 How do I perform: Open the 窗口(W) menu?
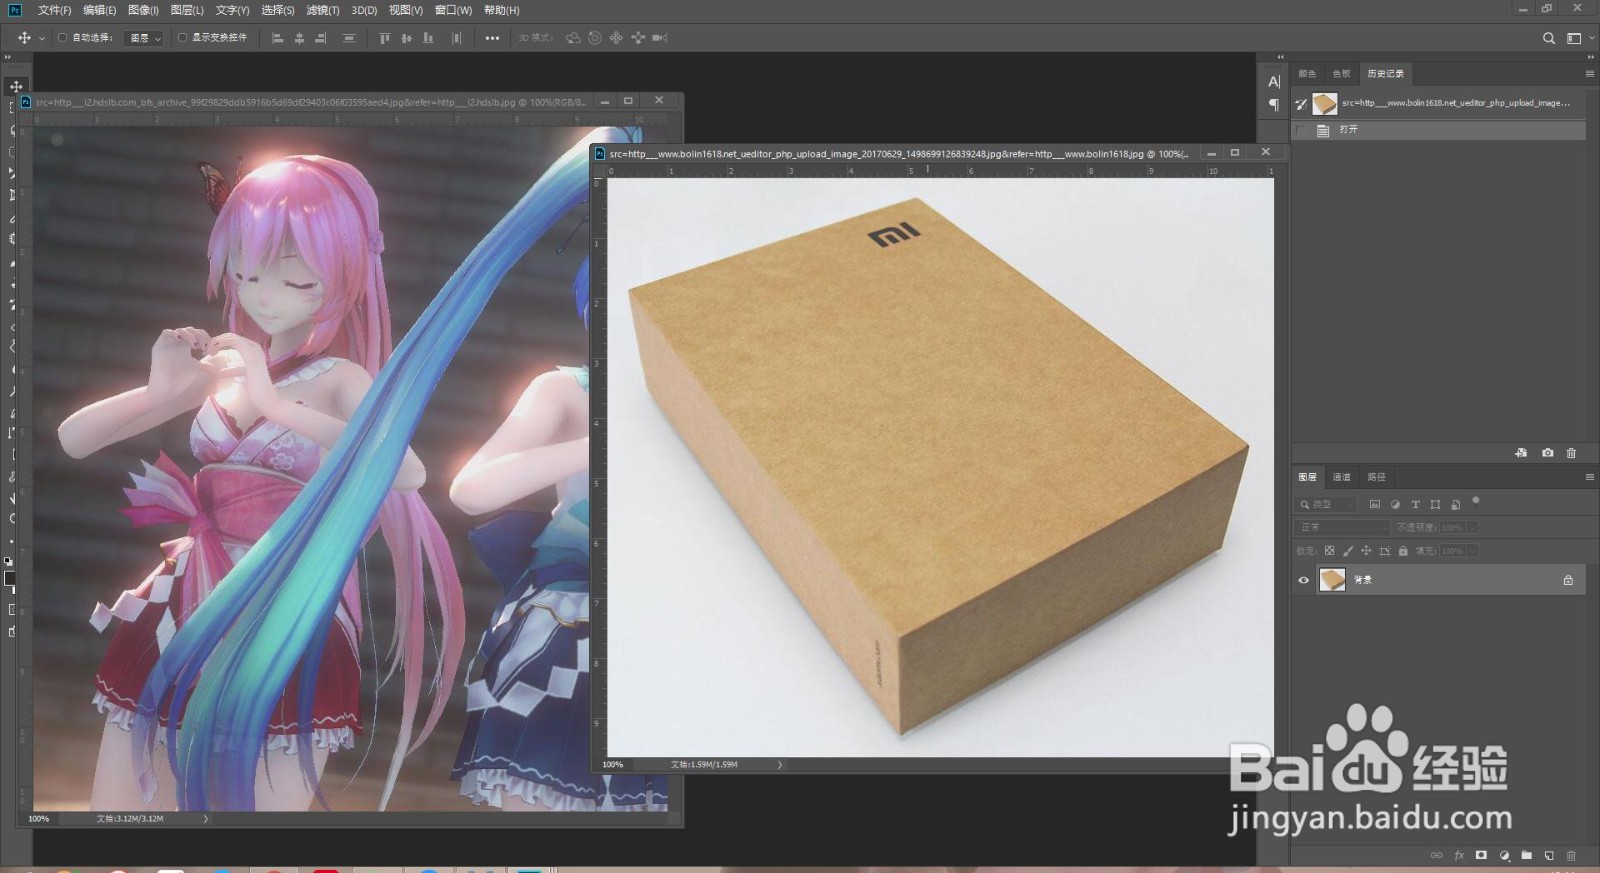pos(453,10)
